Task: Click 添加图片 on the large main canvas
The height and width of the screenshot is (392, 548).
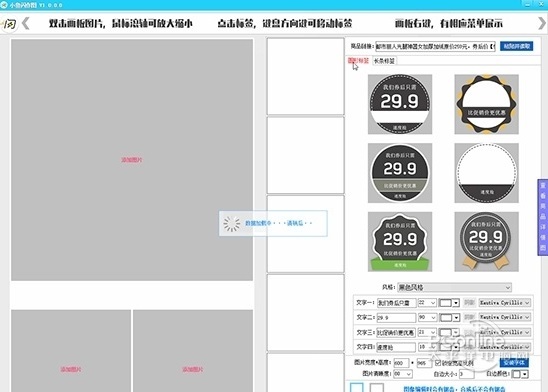Action: tap(132, 160)
